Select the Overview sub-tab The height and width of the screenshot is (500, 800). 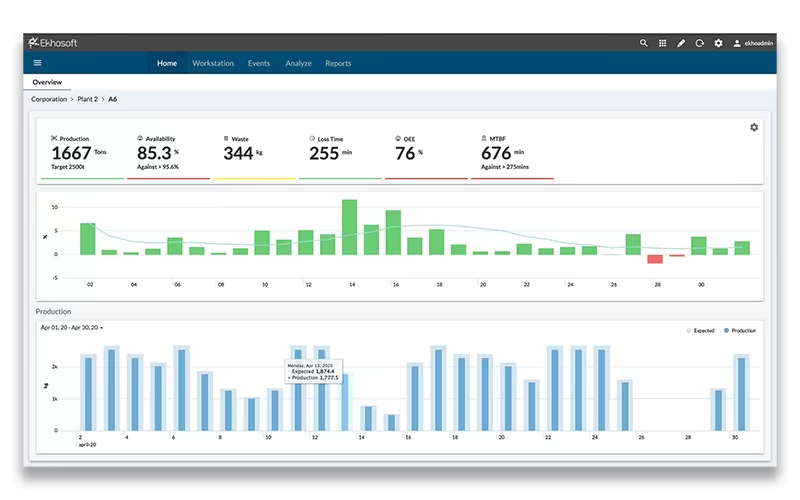(47, 82)
